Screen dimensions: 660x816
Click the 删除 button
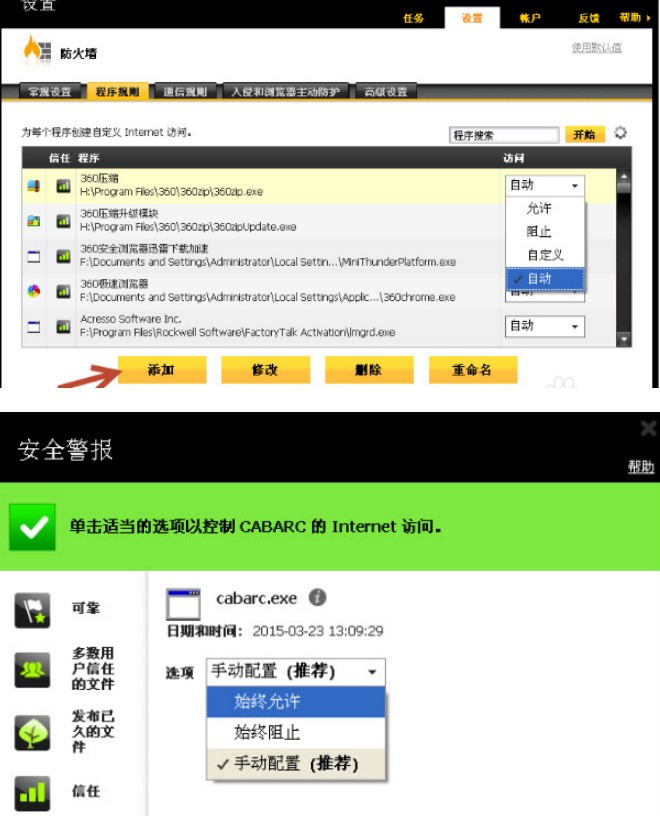(x=369, y=370)
